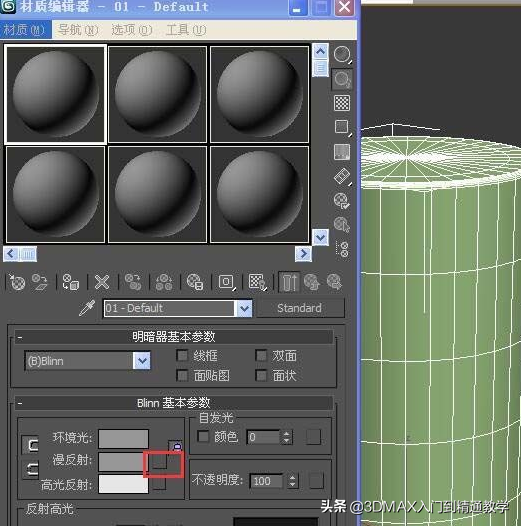Screen dimensions: 521x526
Task: Click the Get Material icon
Action: tap(17, 282)
